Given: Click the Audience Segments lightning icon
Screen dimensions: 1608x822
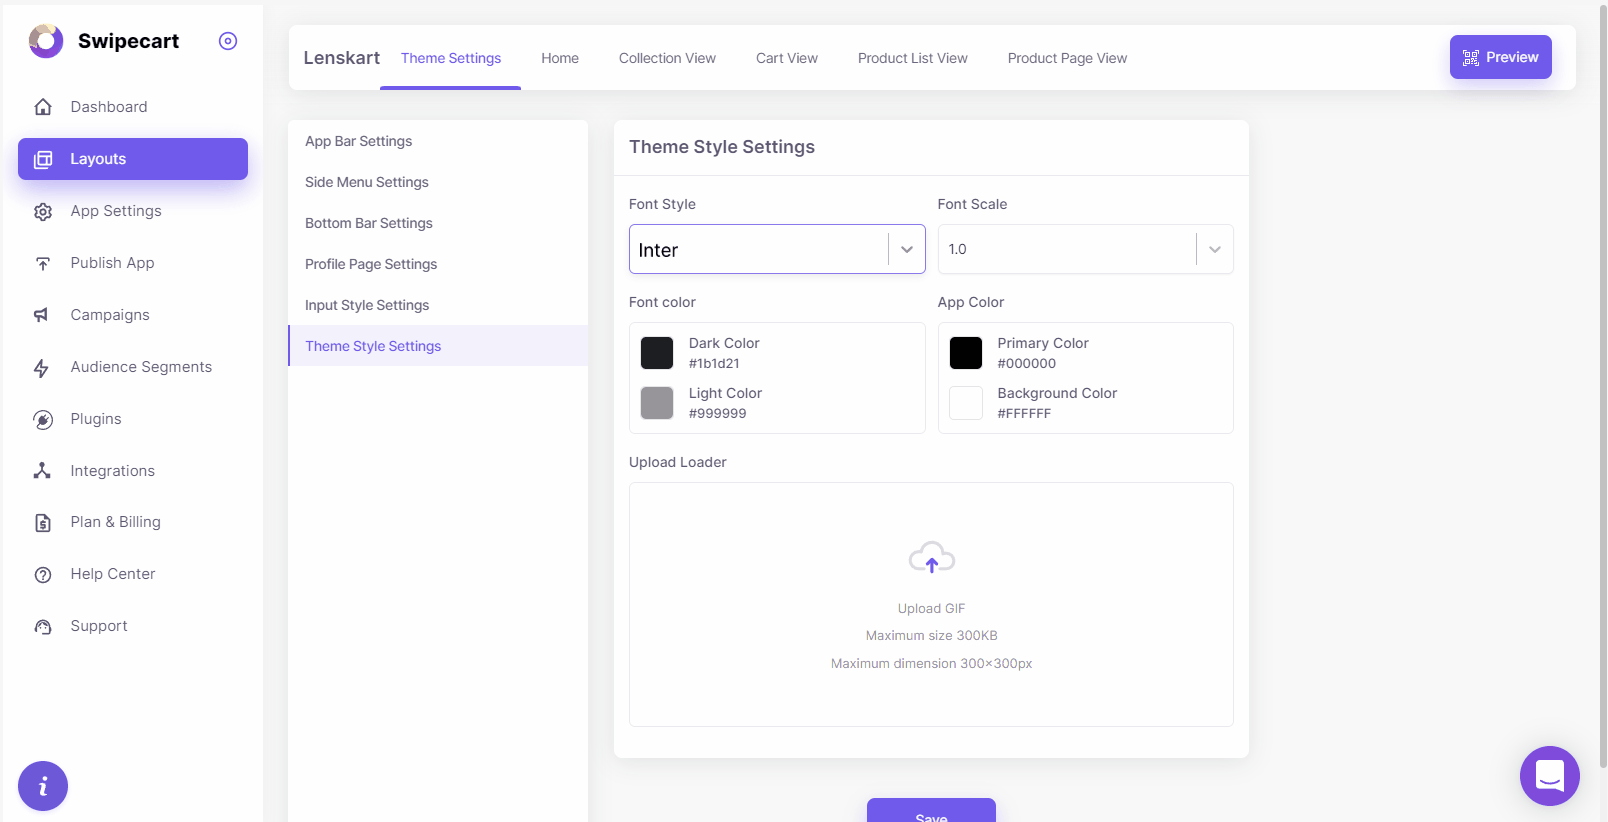Looking at the screenshot, I should click(42, 367).
